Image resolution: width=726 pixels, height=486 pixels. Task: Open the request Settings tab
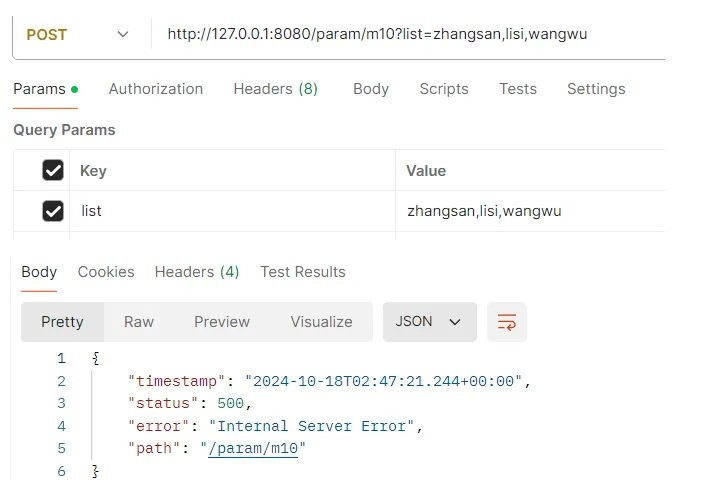tap(596, 89)
